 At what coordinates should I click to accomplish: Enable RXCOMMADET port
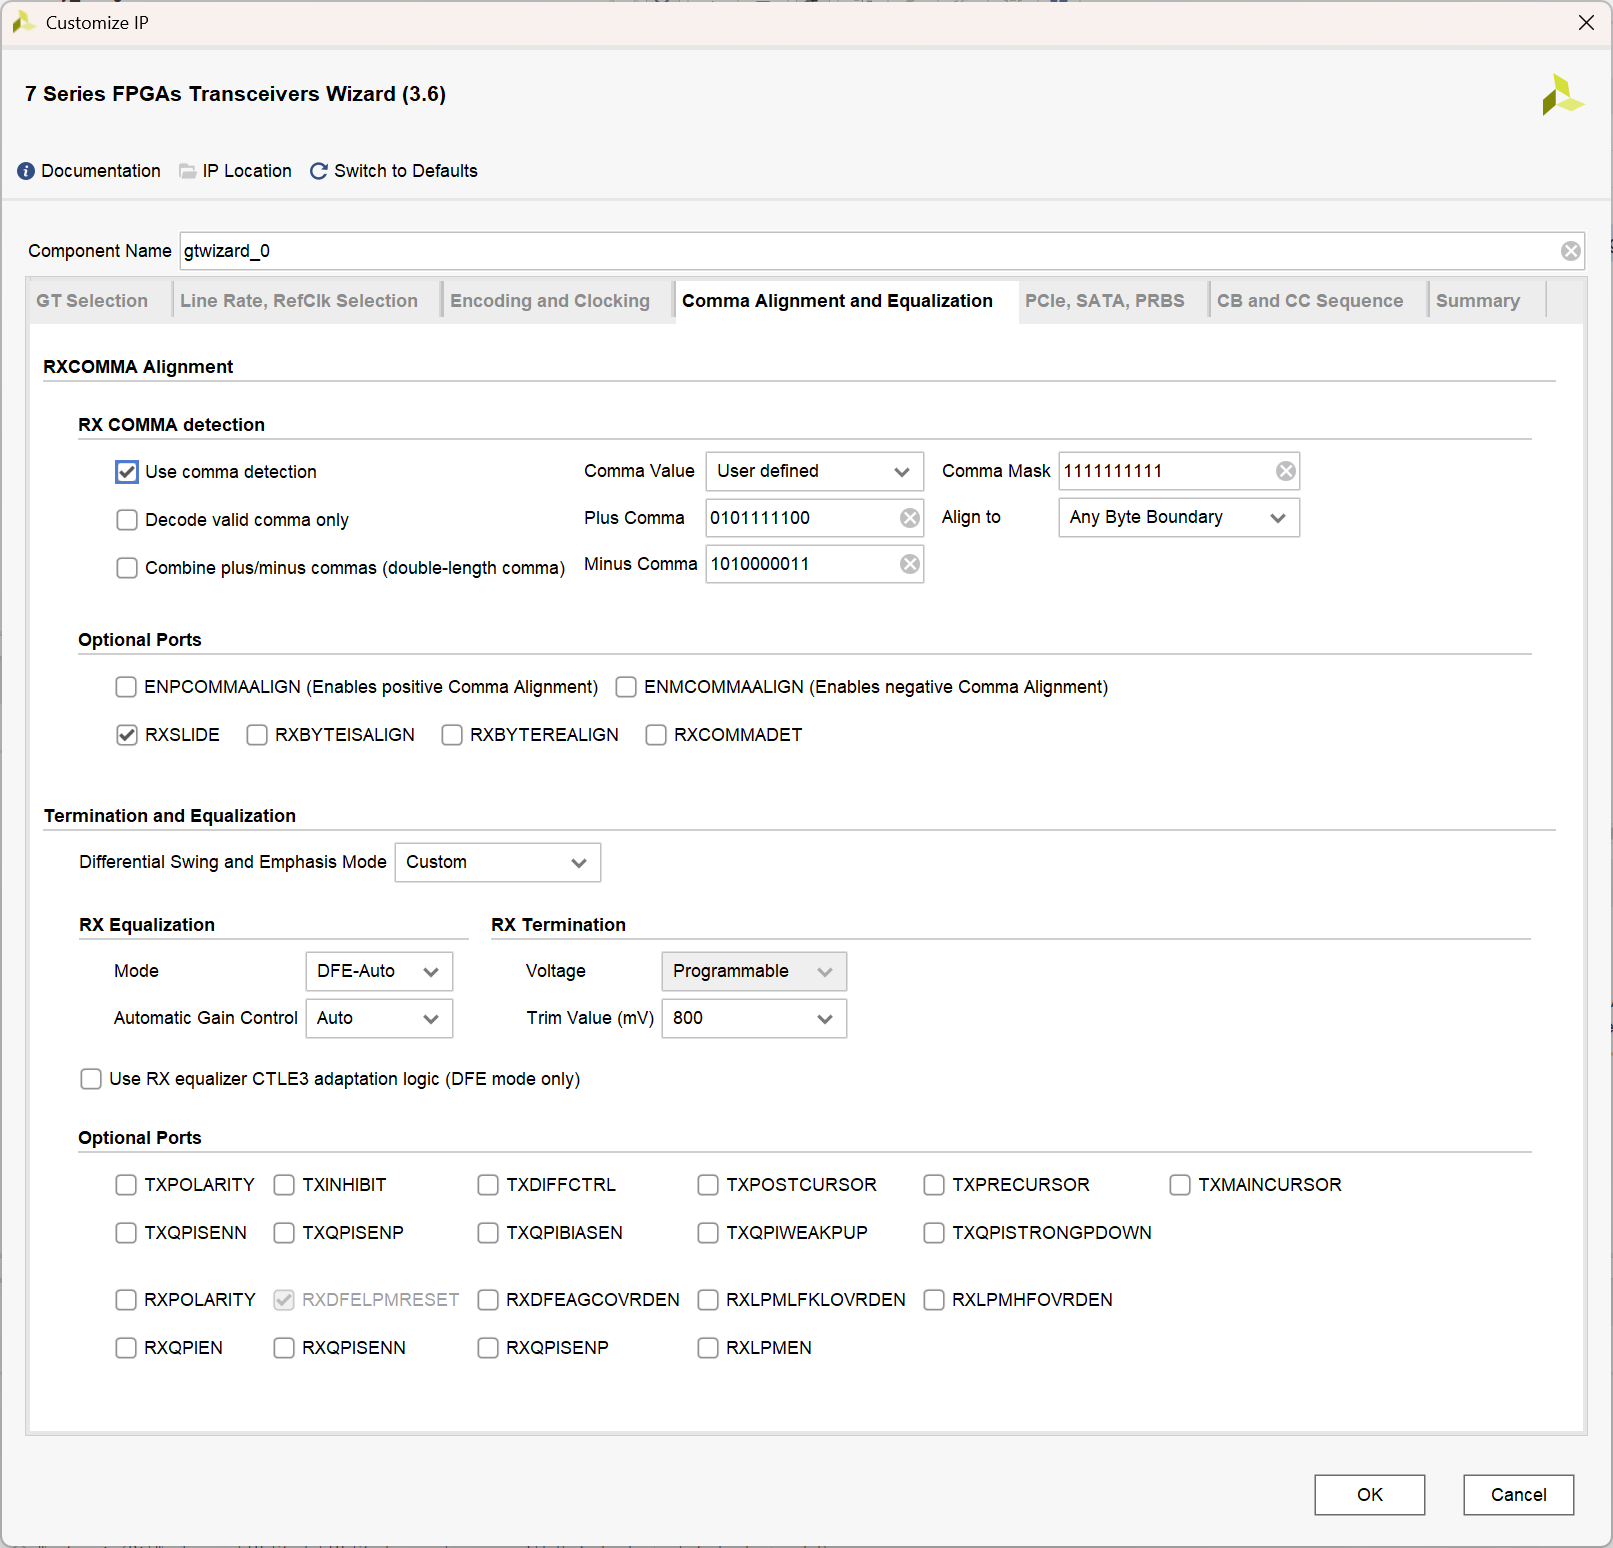(656, 735)
